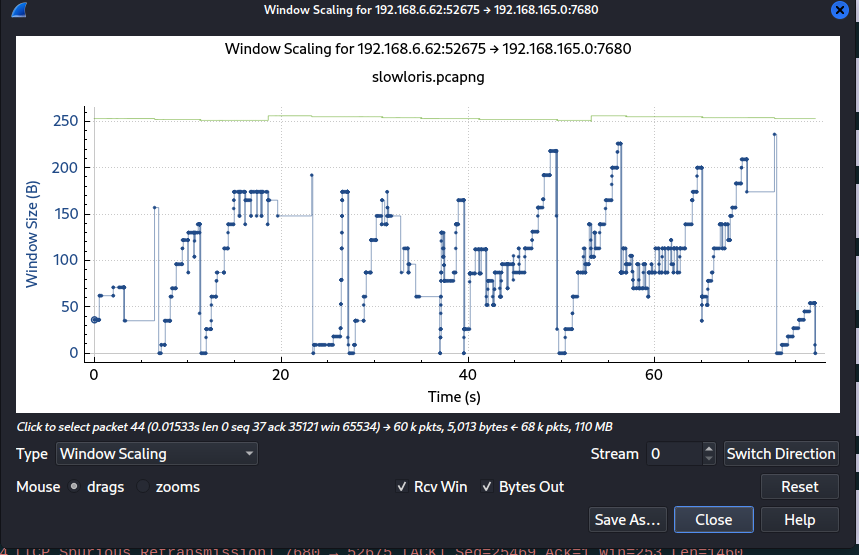859x555 pixels.
Task: Click Save As... to export graph
Action: click(627, 520)
